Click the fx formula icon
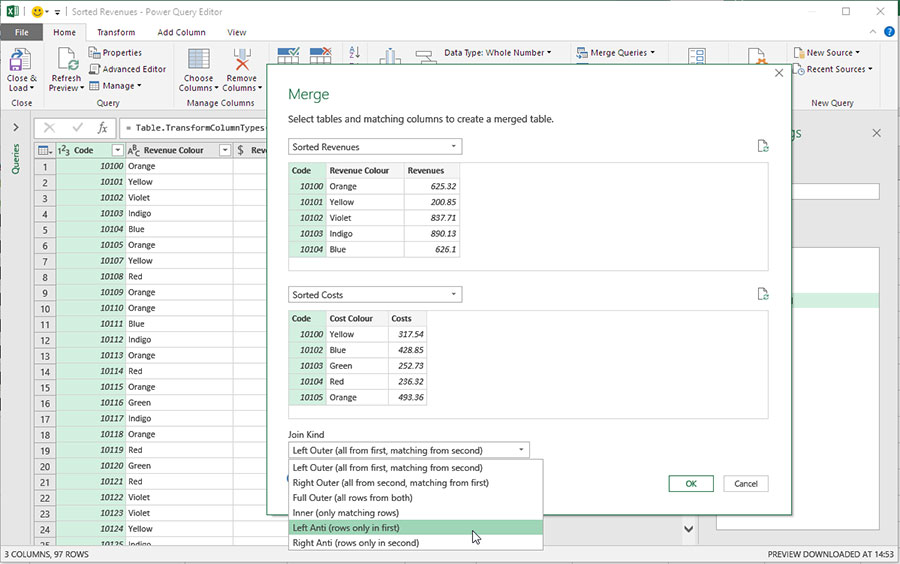Image resolution: width=900 pixels, height=564 pixels. pos(102,127)
